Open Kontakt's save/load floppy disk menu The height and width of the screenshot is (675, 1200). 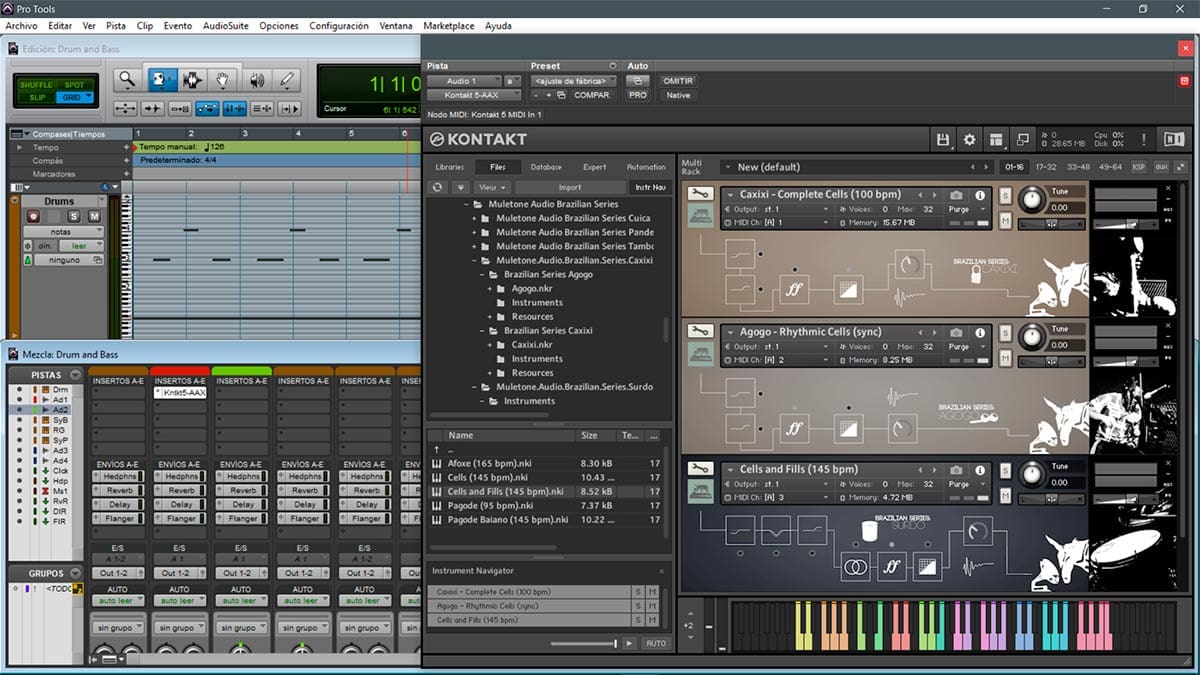click(943, 139)
